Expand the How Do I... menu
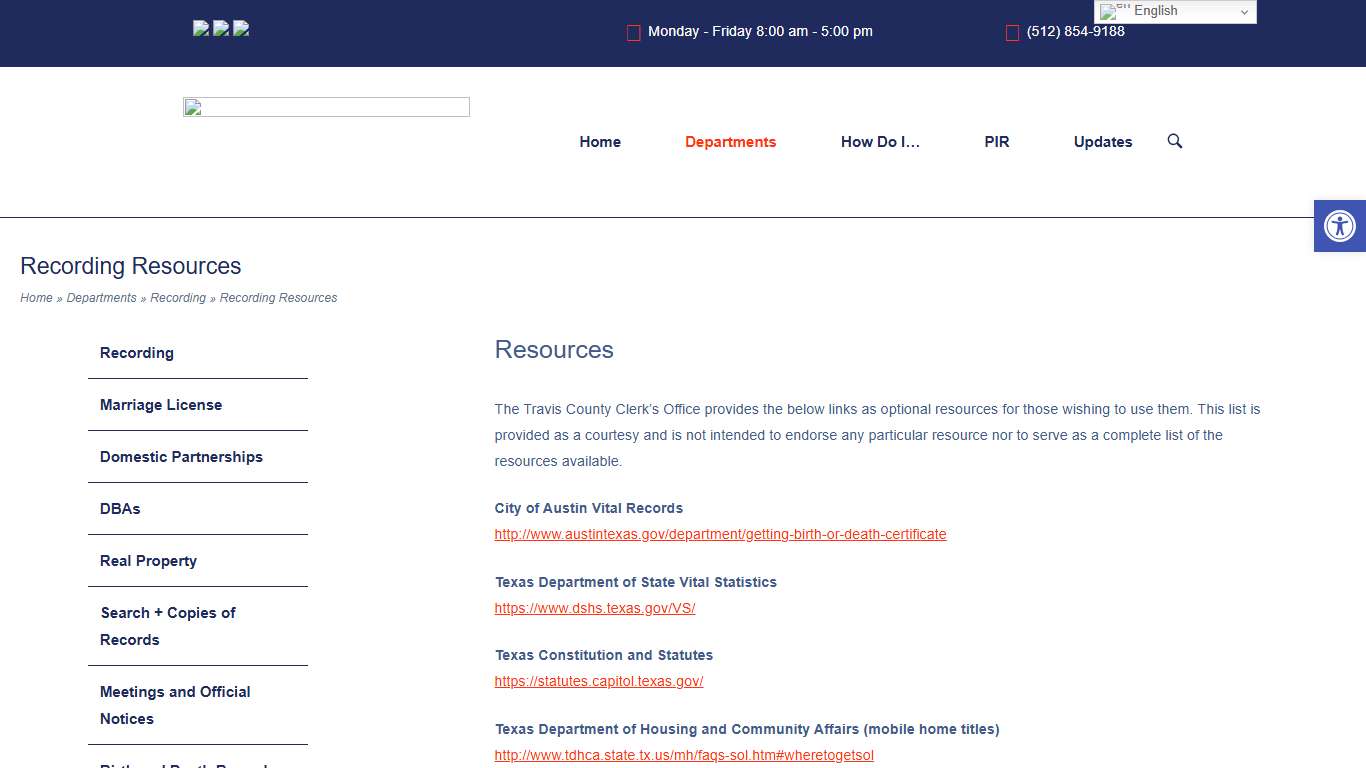Screen dimensions: 1366x768 pyautogui.click(x=880, y=141)
